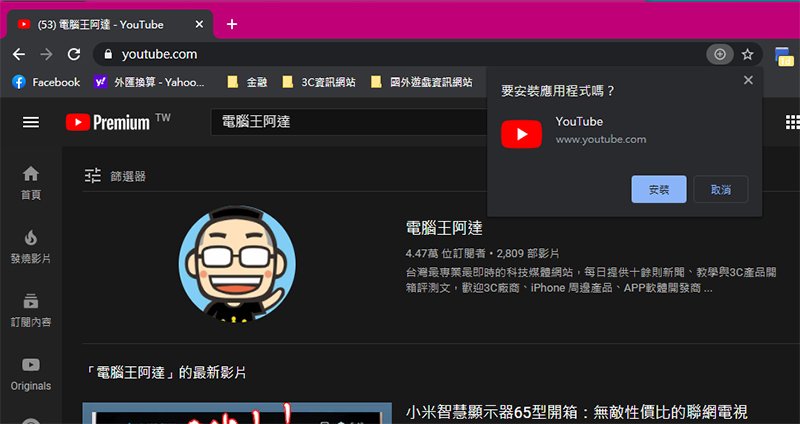Click the padlock site info icon
The height and width of the screenshot is (424, 800).
tap(108, 54)
